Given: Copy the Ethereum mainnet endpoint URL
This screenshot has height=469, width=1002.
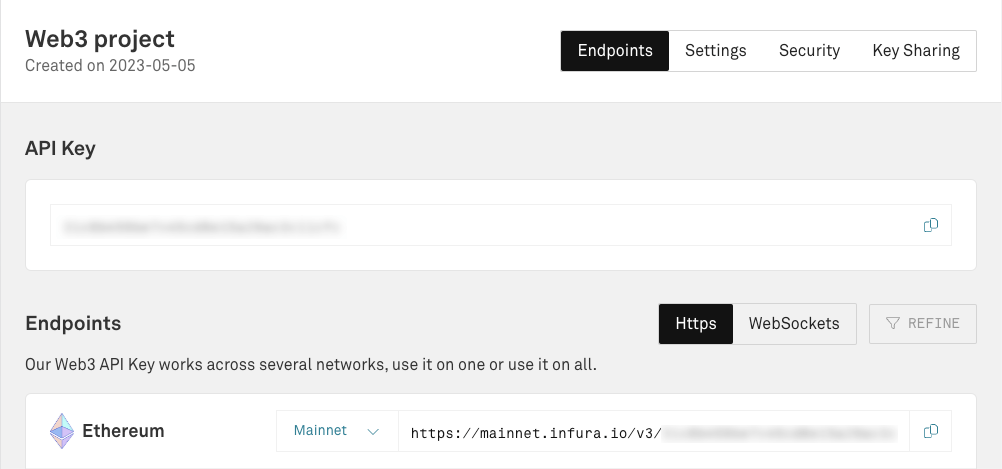Looking at the screenshot, I should [930, 431].
